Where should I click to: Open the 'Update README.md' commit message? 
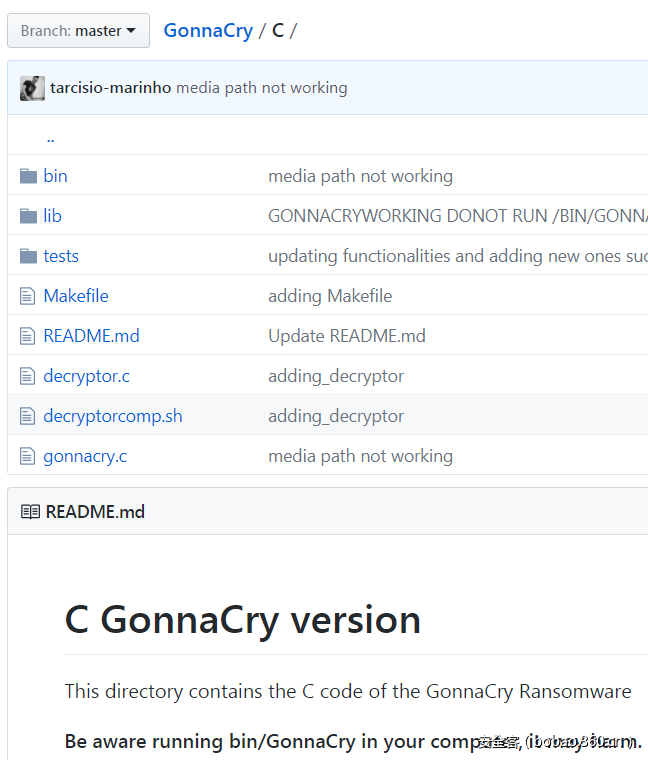click(346, 336)
